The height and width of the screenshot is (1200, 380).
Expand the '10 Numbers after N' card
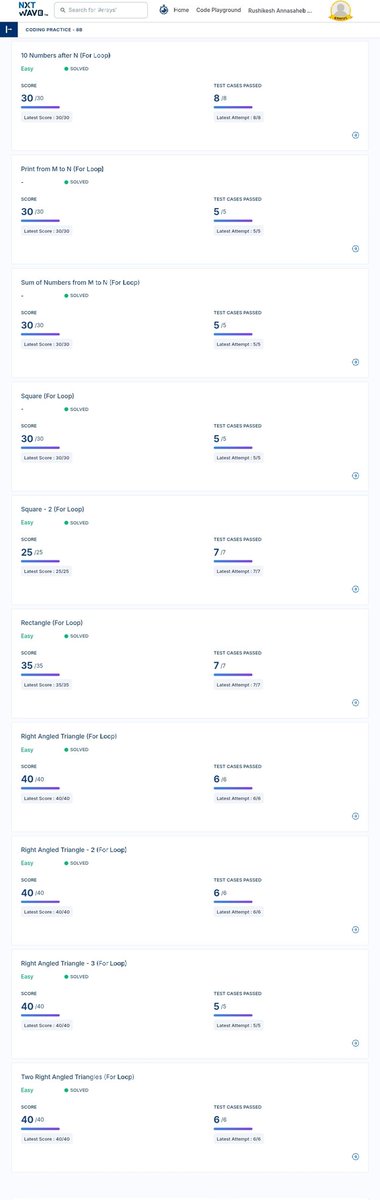pos(356,135)
